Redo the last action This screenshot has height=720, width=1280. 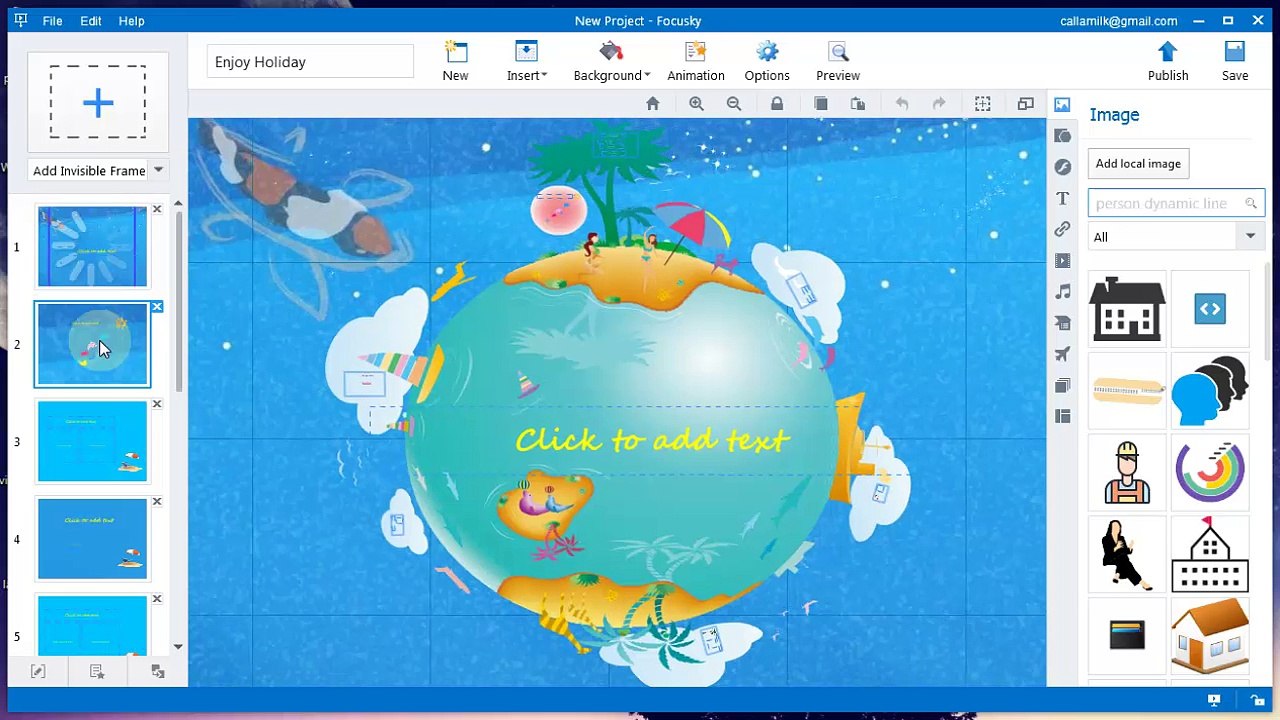pos(939,104)
